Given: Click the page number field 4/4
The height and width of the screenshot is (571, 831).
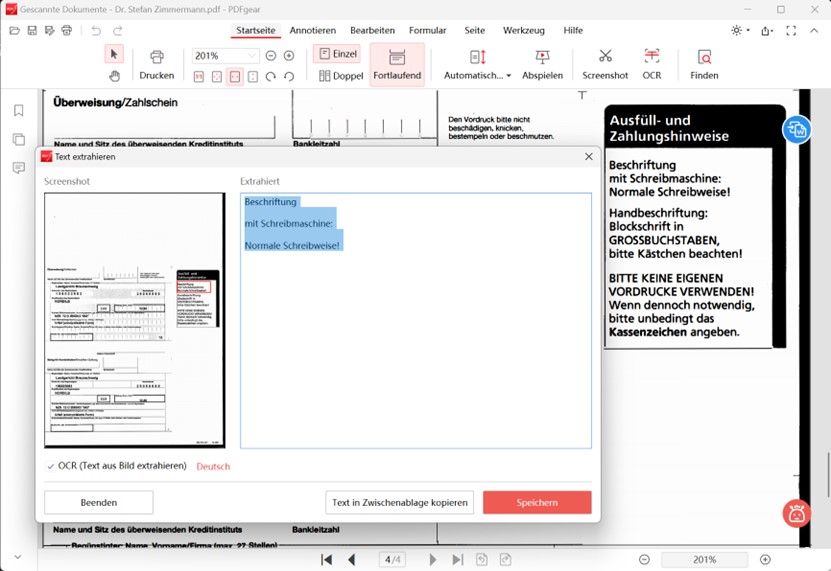Looking at the screenshot, I should [x=392, y=559].
